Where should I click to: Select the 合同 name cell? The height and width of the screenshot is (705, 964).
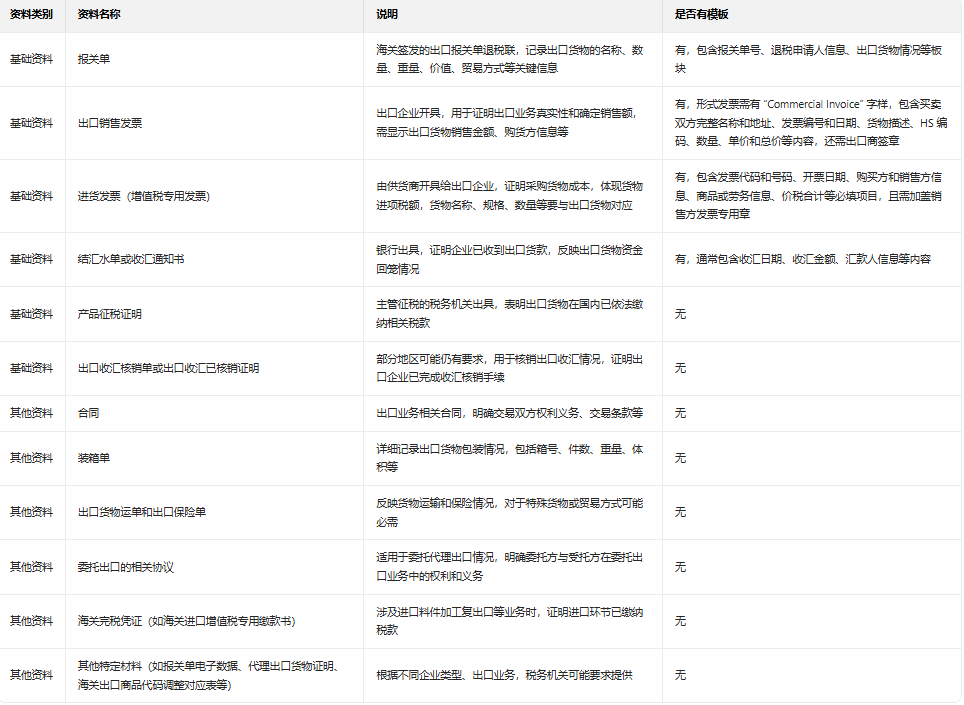click(x=89, y=413)
